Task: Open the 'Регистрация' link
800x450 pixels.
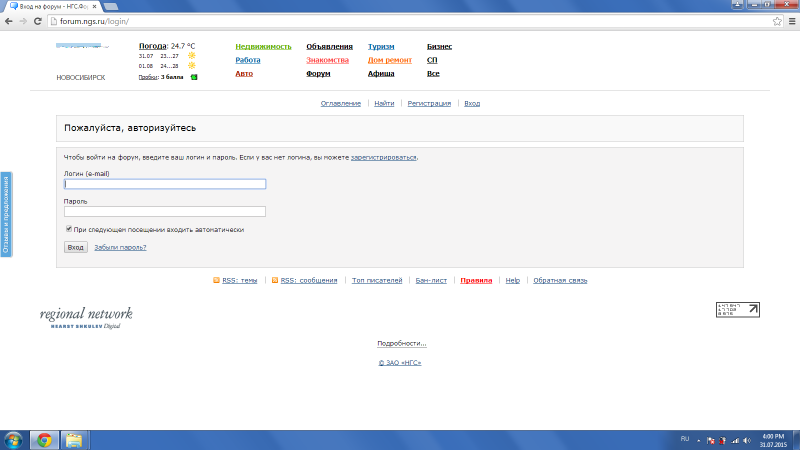Action: [x=429, y=103]
